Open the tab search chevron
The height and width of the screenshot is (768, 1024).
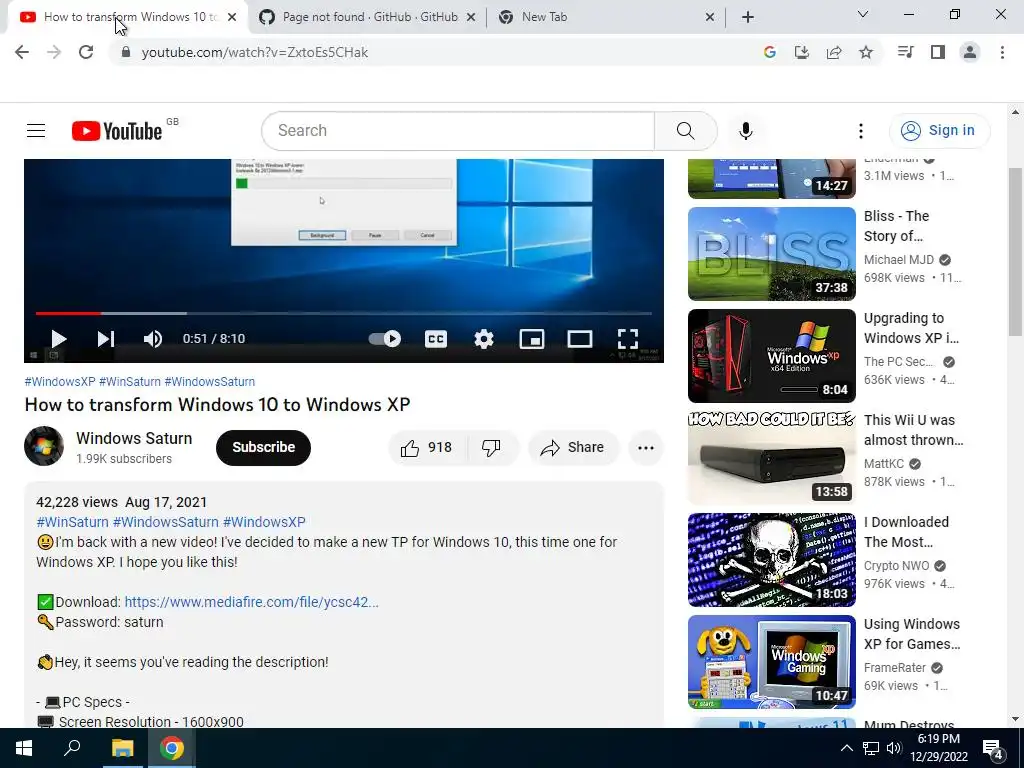pos(863,14)
